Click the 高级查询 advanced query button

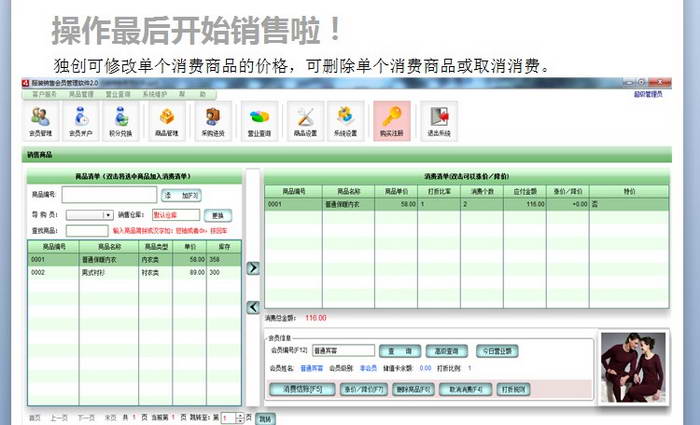pos(446,351)
